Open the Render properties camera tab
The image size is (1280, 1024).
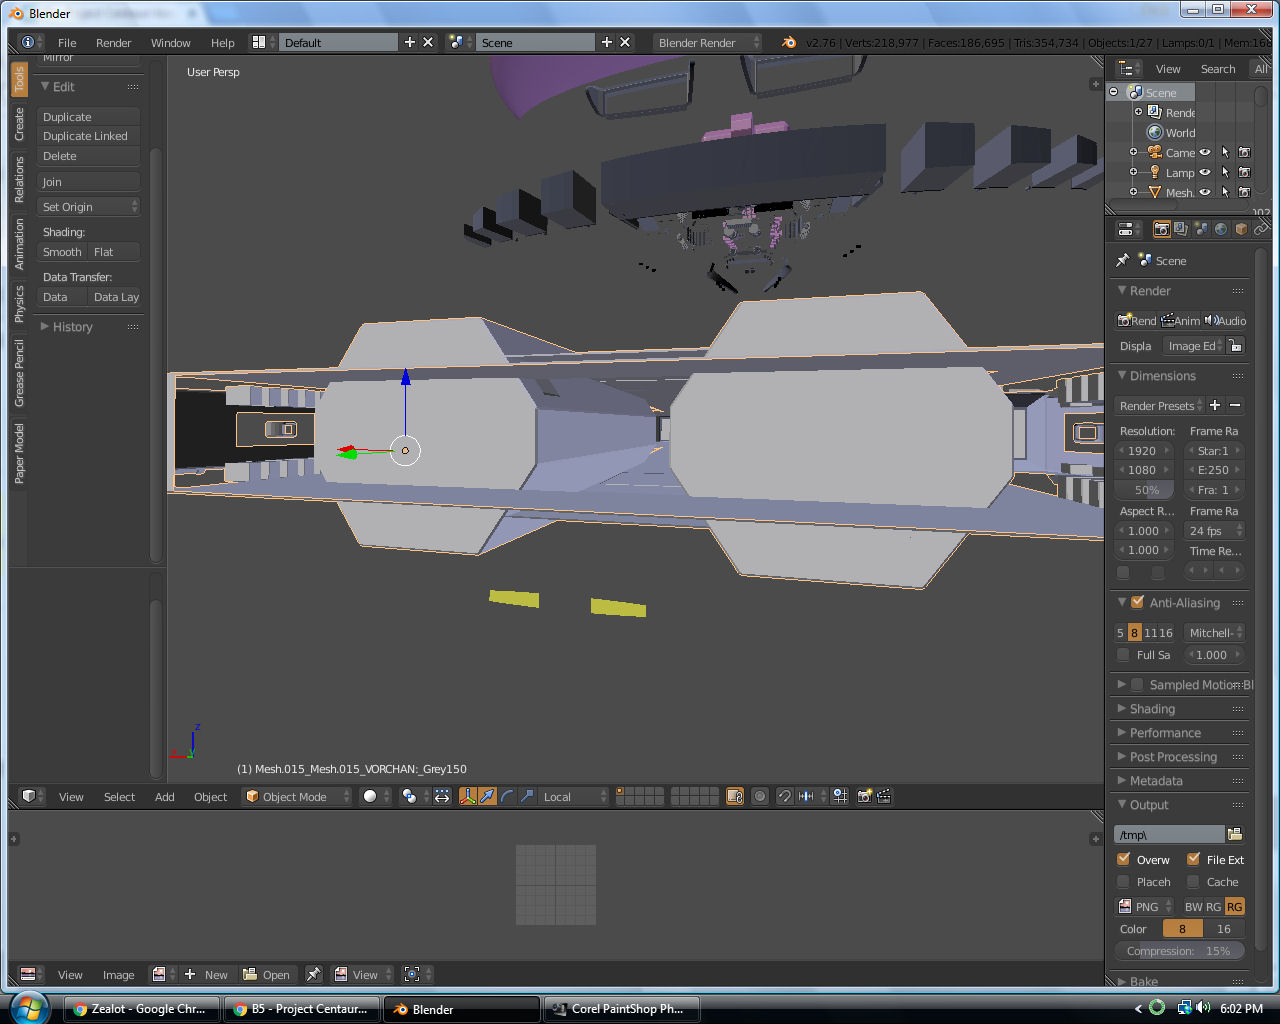(1161, 229)
